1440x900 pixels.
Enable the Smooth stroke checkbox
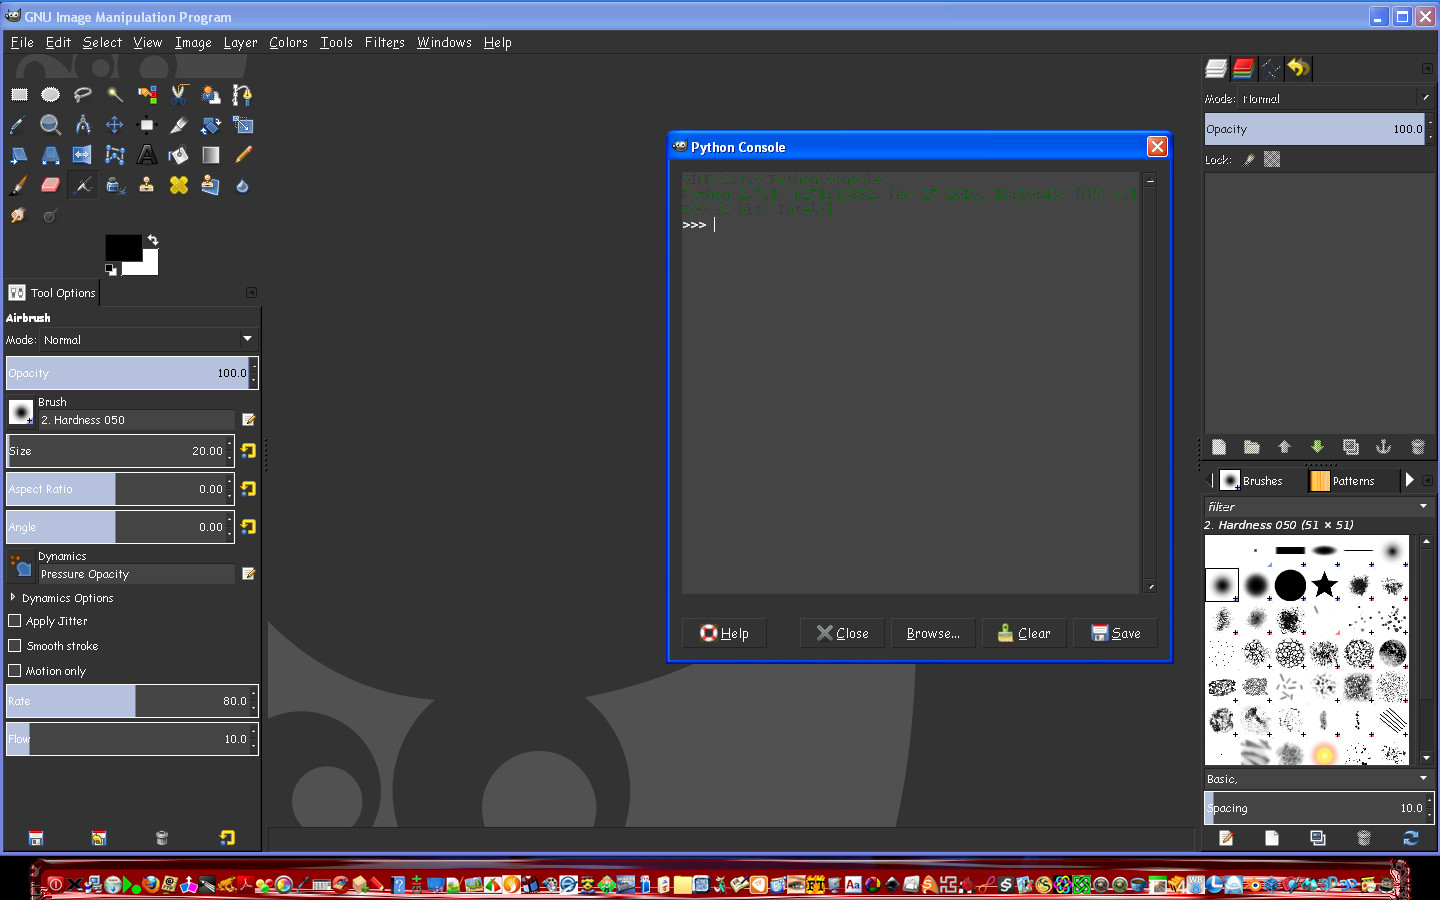15,646
